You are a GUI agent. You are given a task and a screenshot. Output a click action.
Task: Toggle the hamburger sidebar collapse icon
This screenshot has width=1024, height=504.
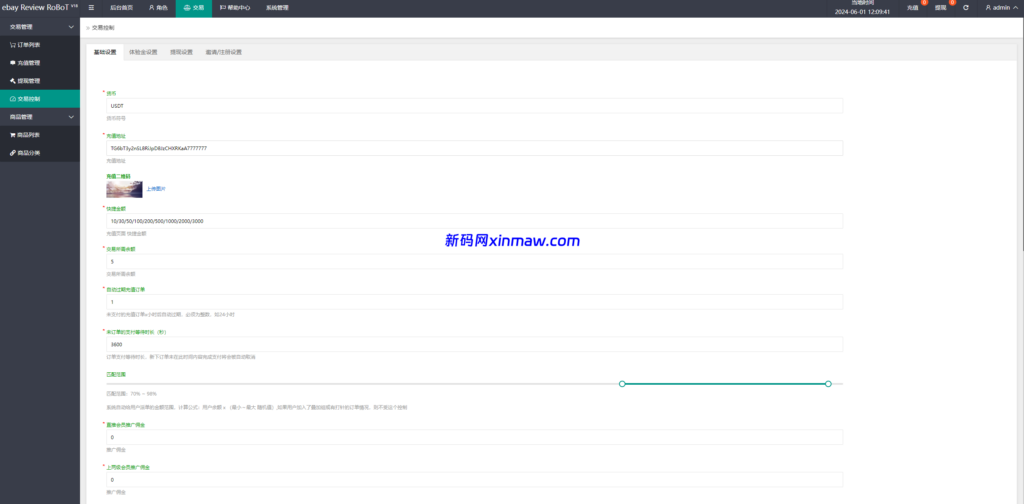[91, 8]
